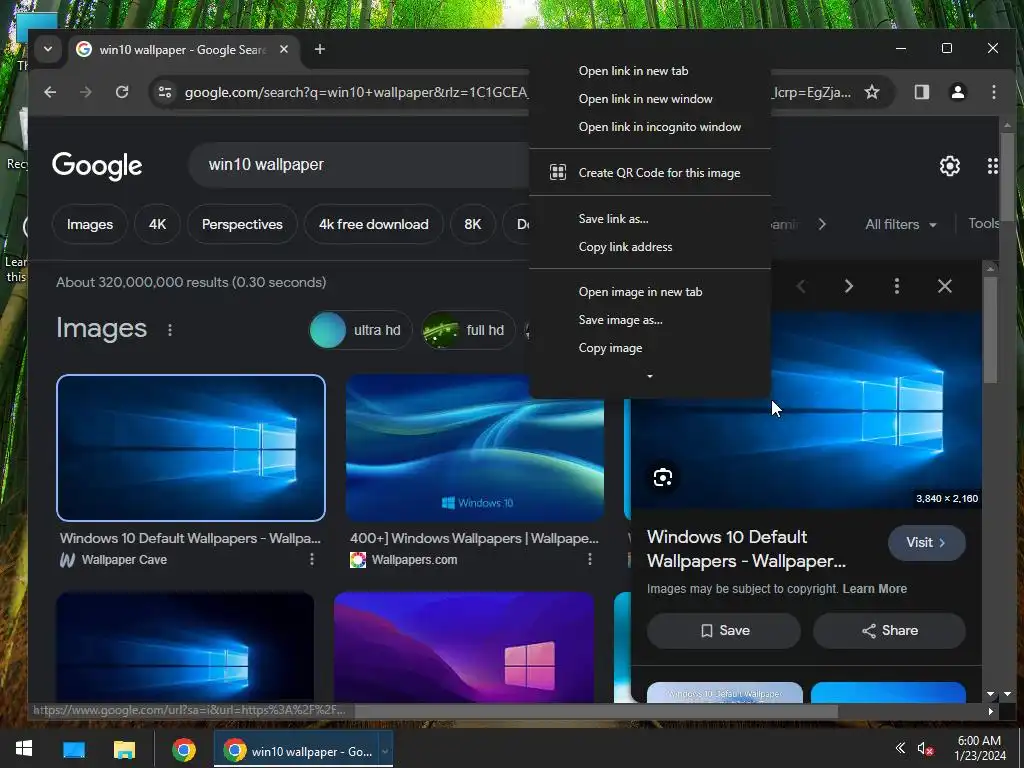Click Windows Start button

point(24,748)
